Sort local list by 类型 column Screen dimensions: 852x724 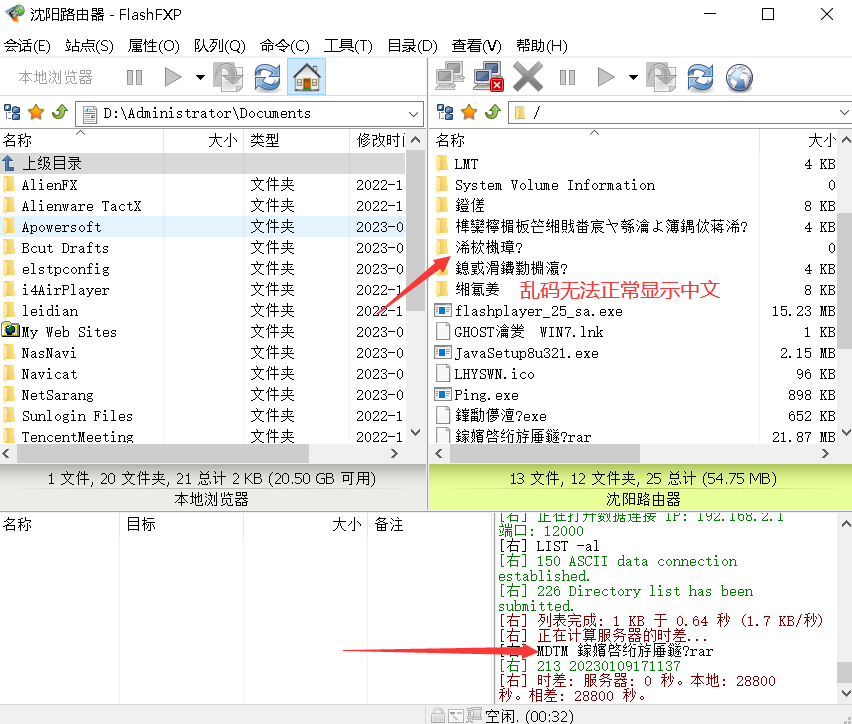point(297,141)
